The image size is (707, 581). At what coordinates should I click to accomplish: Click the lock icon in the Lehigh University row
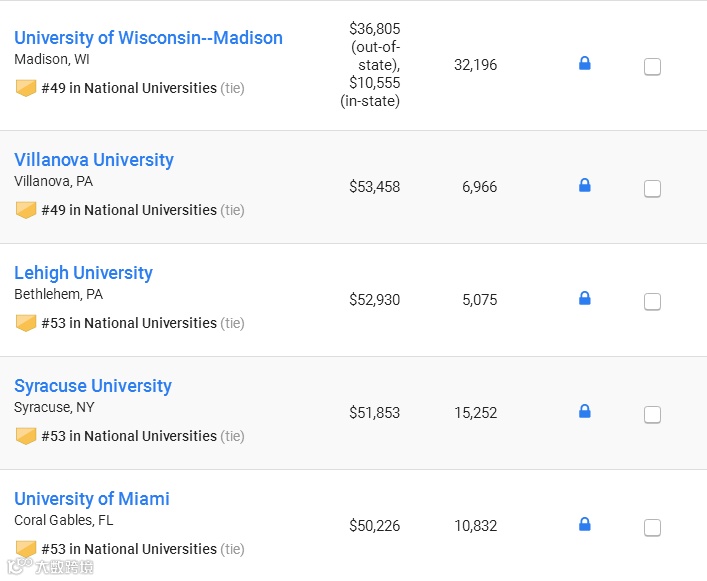(x=585, y=298)
